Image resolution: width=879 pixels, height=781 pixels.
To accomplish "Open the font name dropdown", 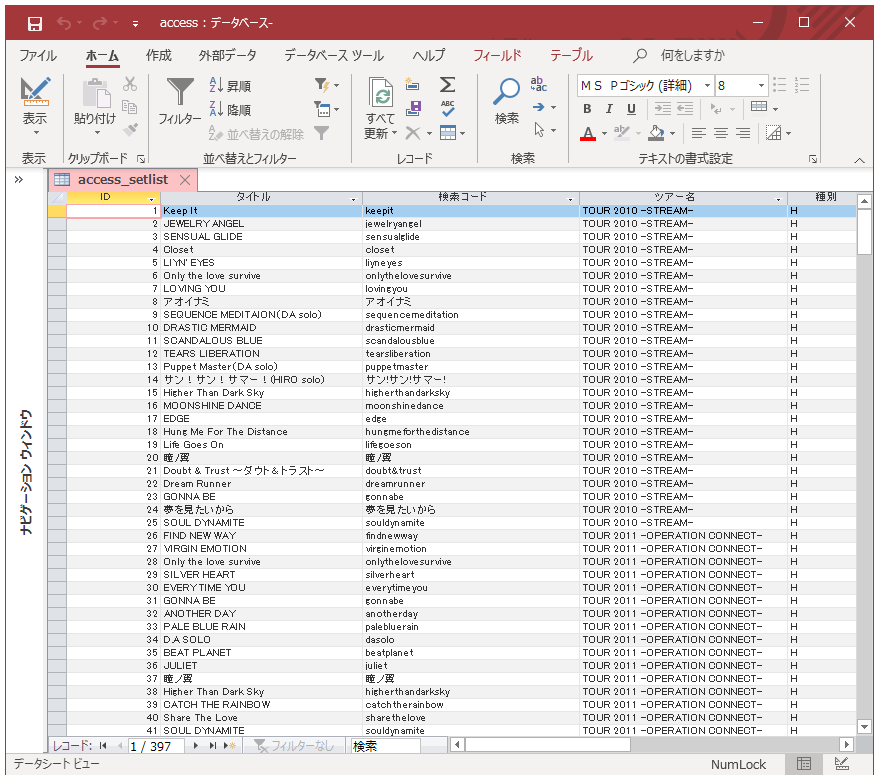I will [707, 86].
